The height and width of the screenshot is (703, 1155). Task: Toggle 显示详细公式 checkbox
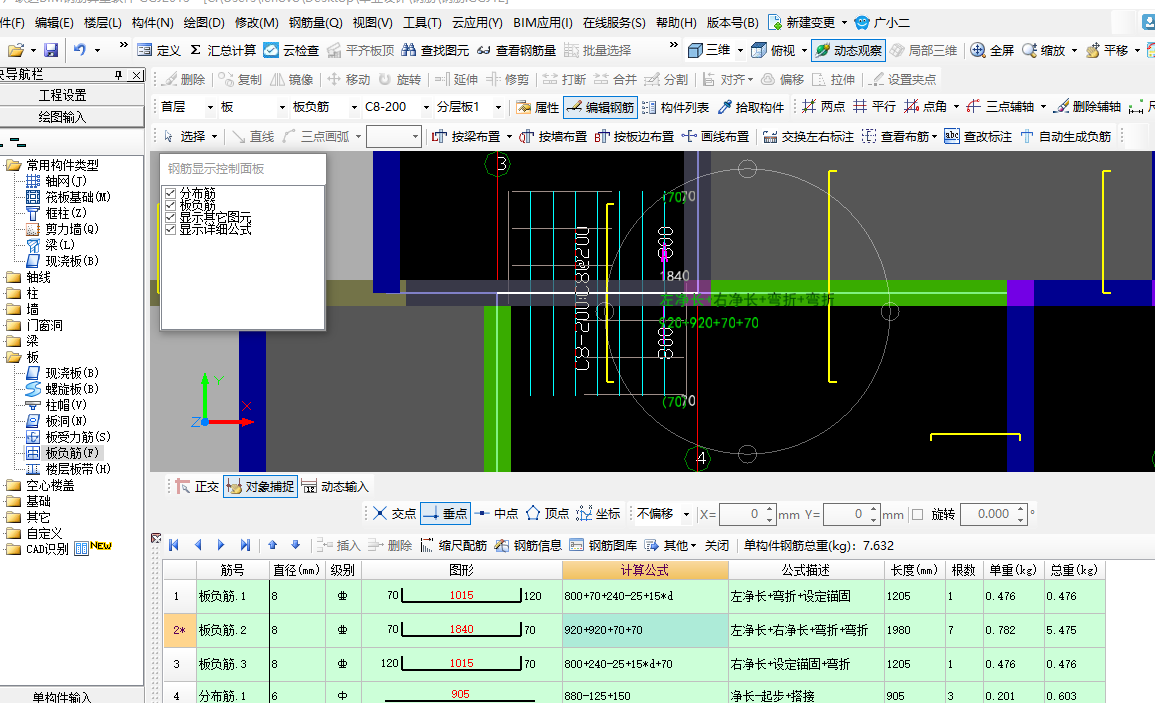pos(170,229)
